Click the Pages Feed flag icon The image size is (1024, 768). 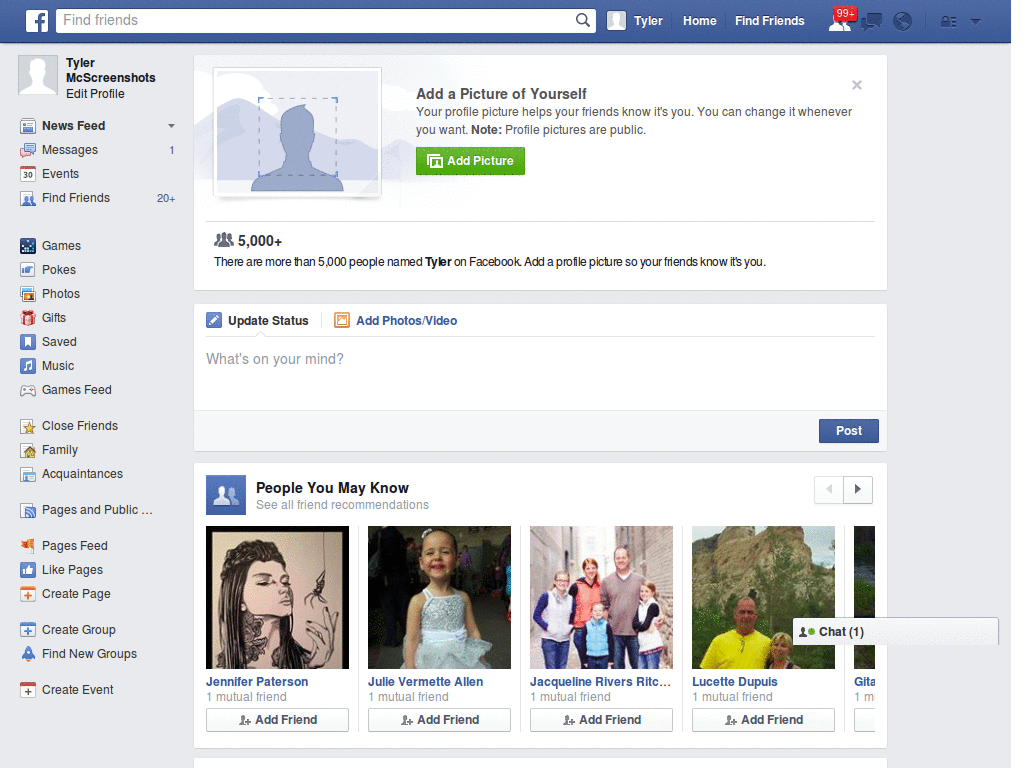(27, 546)
